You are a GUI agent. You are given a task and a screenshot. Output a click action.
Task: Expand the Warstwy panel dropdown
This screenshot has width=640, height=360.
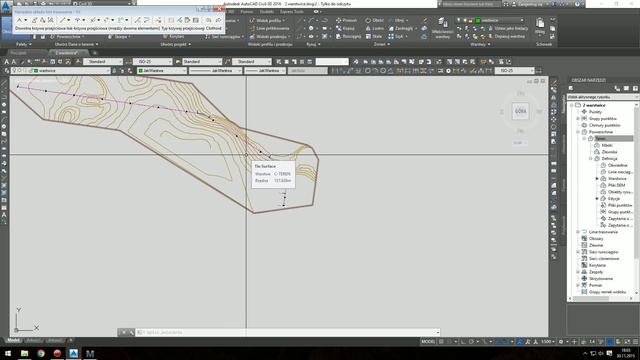click(x=480, y=44)
